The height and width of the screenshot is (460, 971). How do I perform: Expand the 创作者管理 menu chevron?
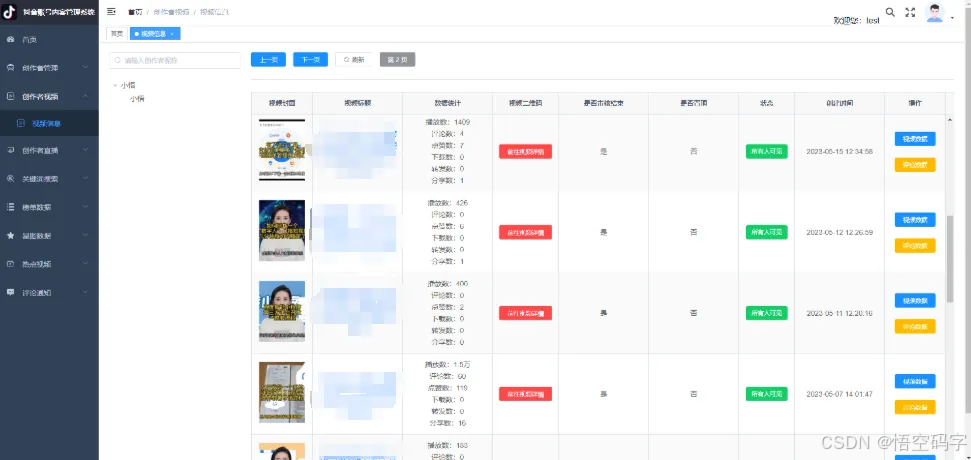(x=85, y=68)
